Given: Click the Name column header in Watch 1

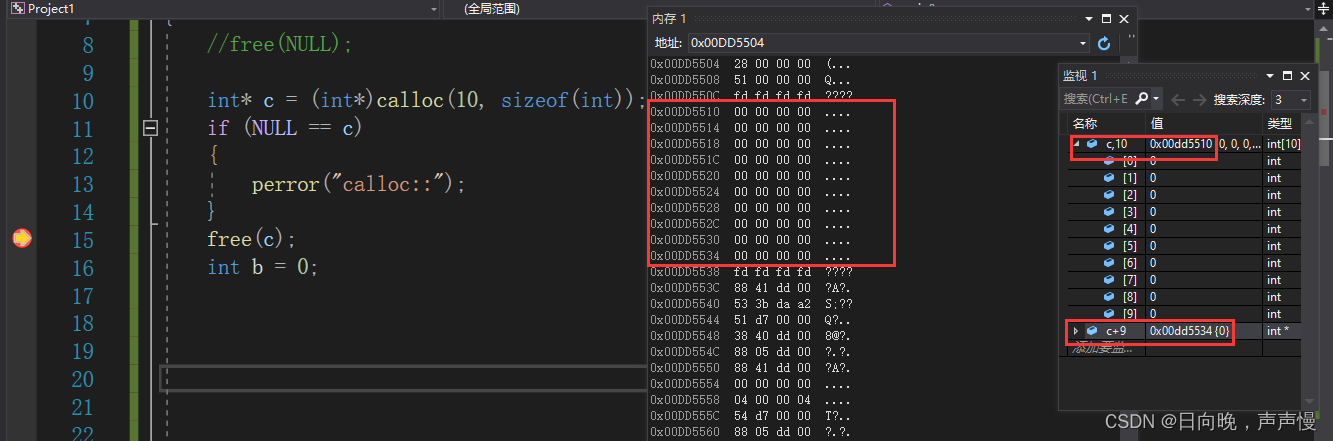Looking at the screenshot, I should click(1084, 123).
